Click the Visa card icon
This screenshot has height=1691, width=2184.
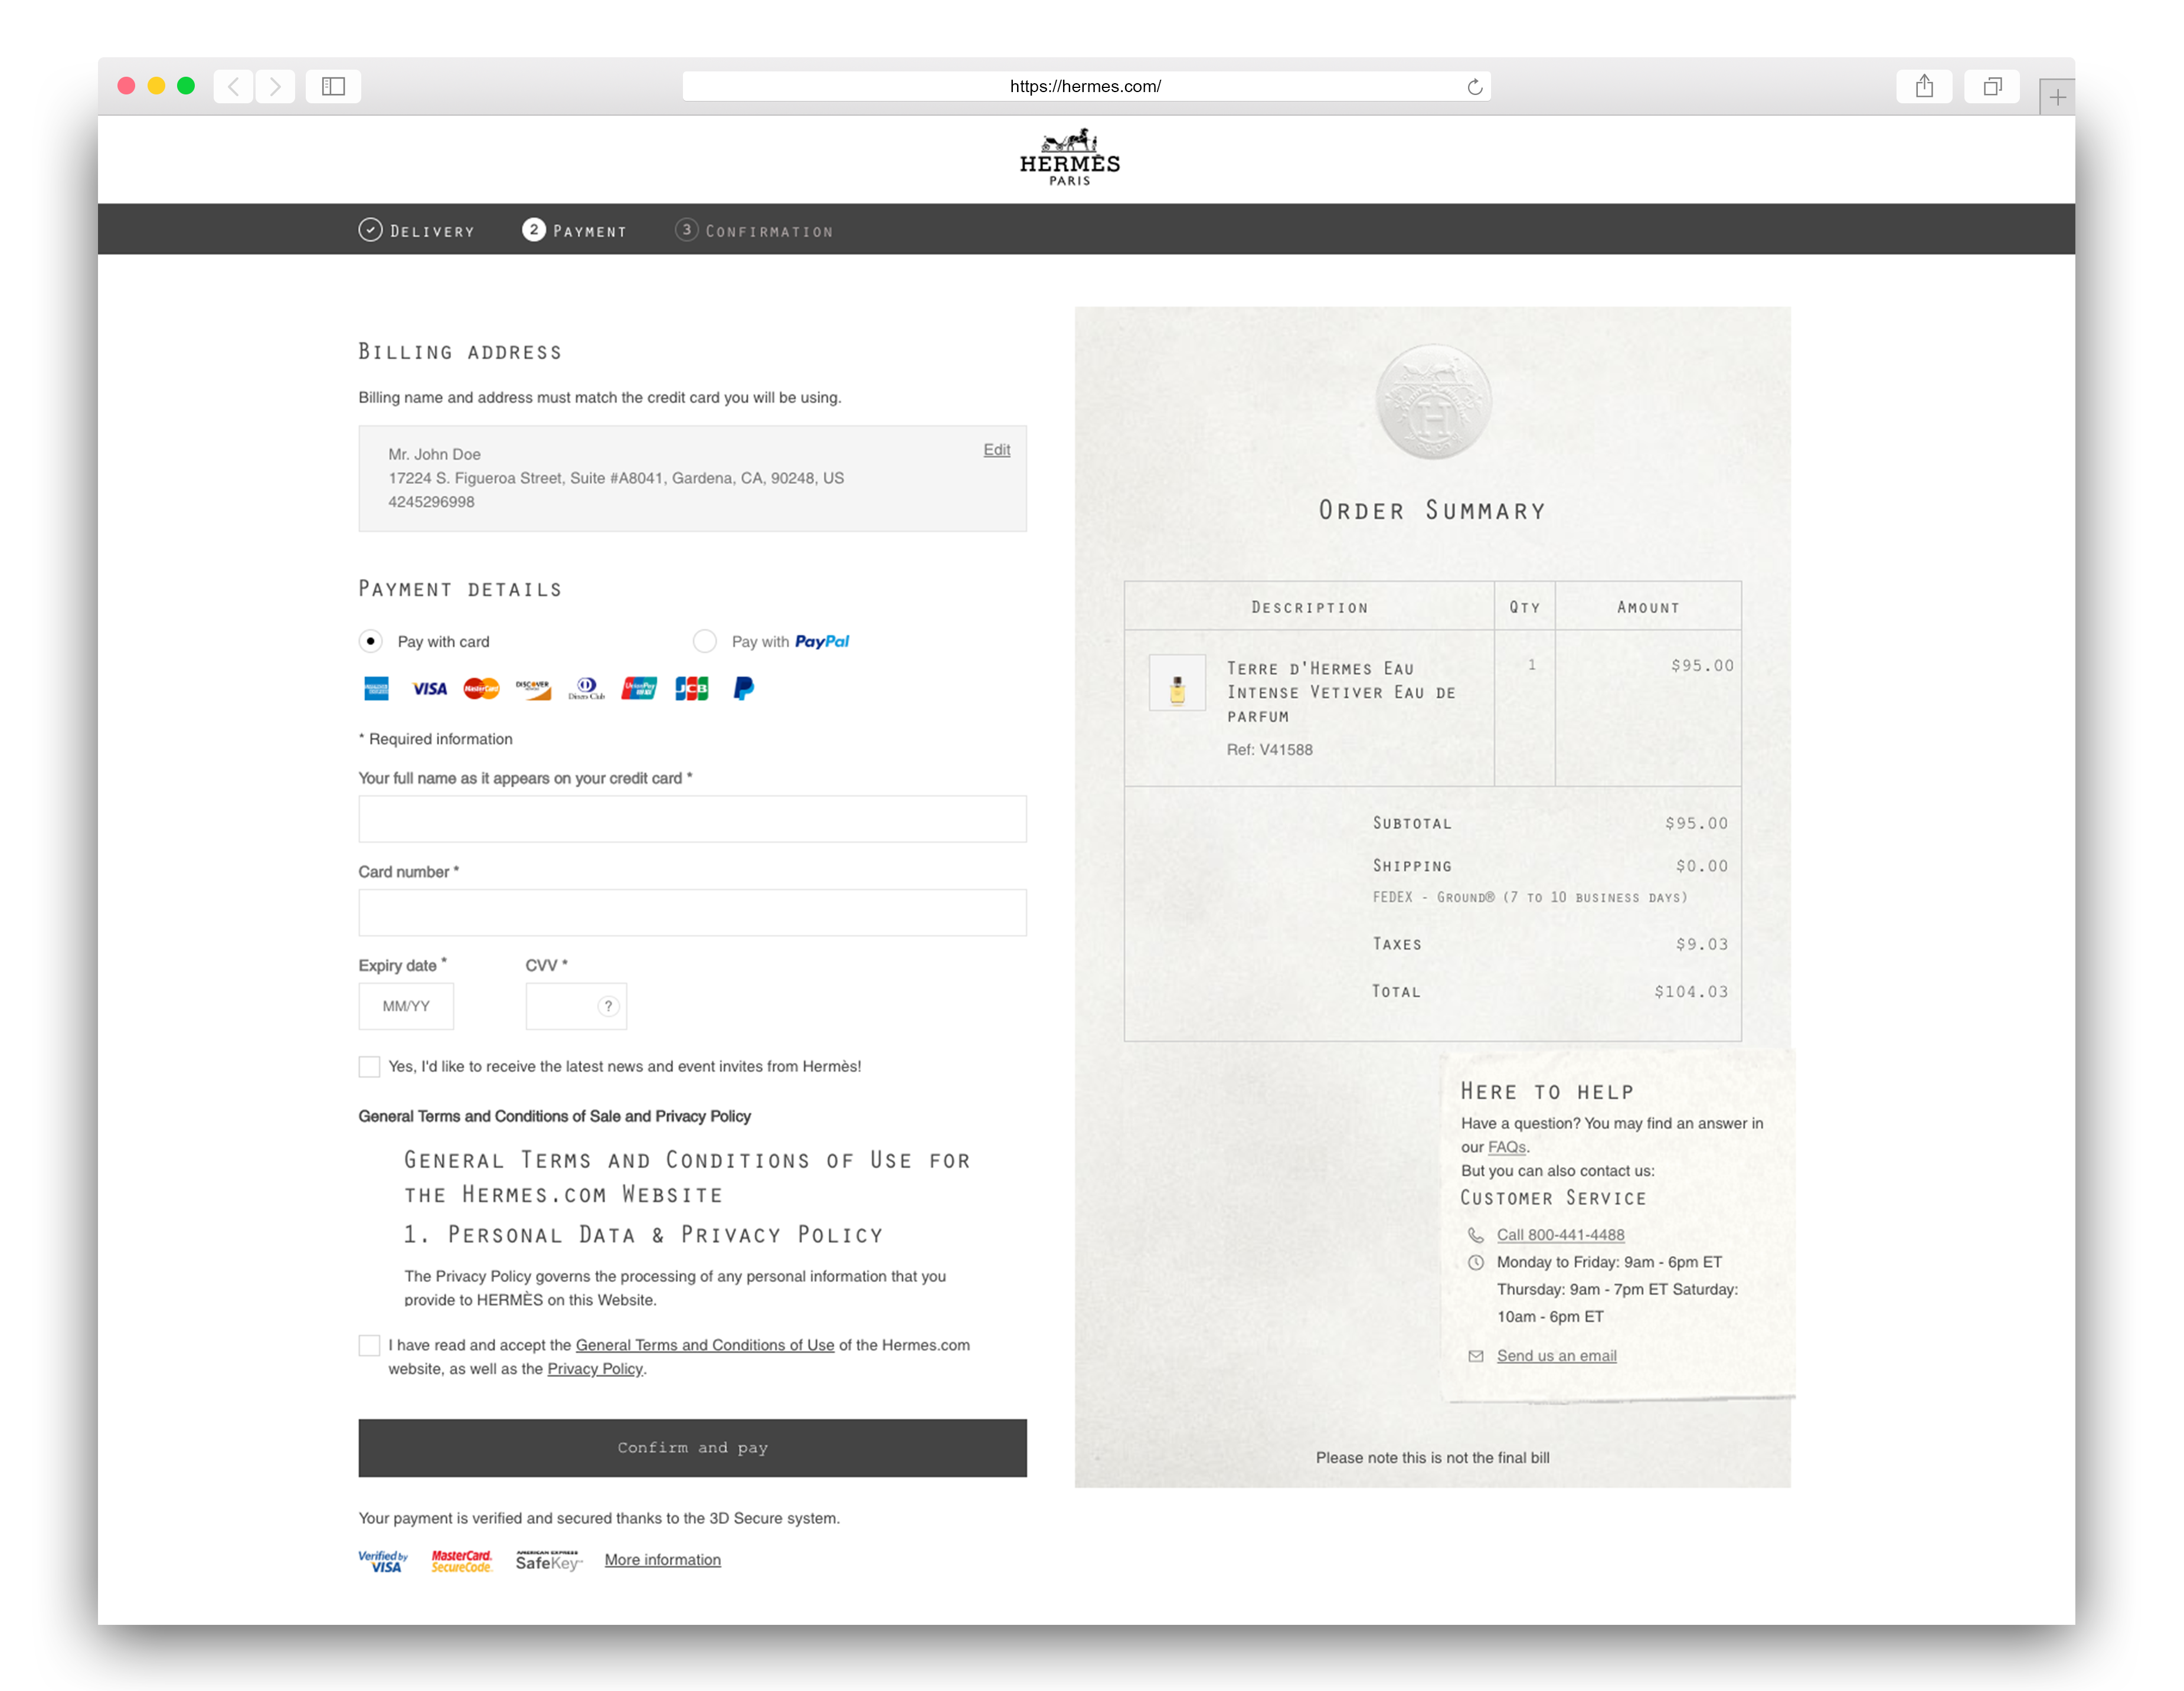(x=430, y=688)
